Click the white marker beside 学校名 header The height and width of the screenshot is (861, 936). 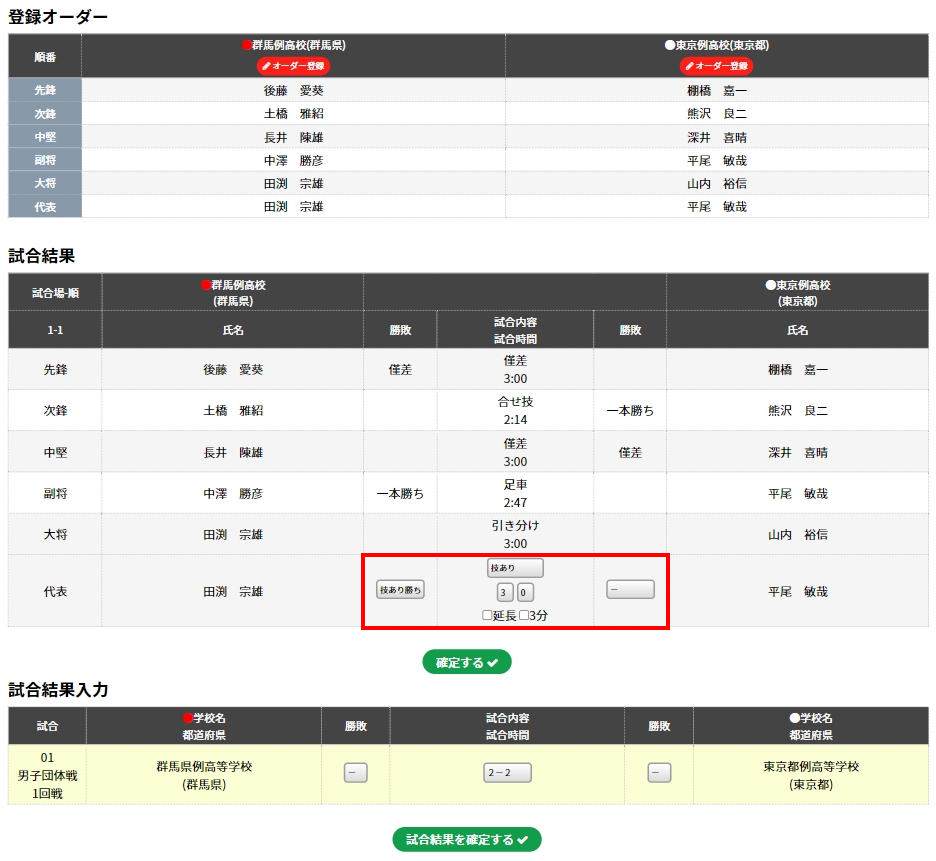click(x=795, y=718)
